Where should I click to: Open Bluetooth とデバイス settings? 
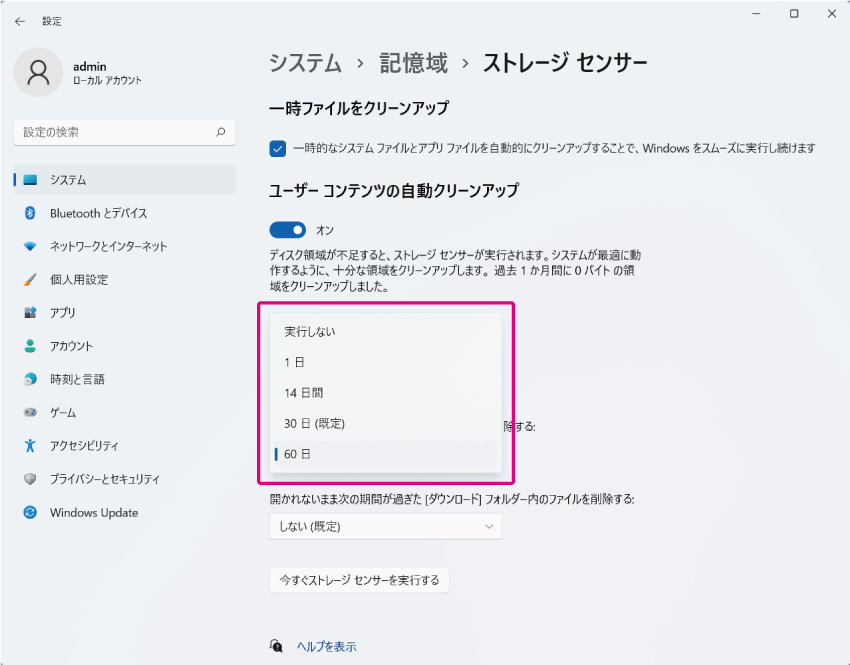[125, 213]
